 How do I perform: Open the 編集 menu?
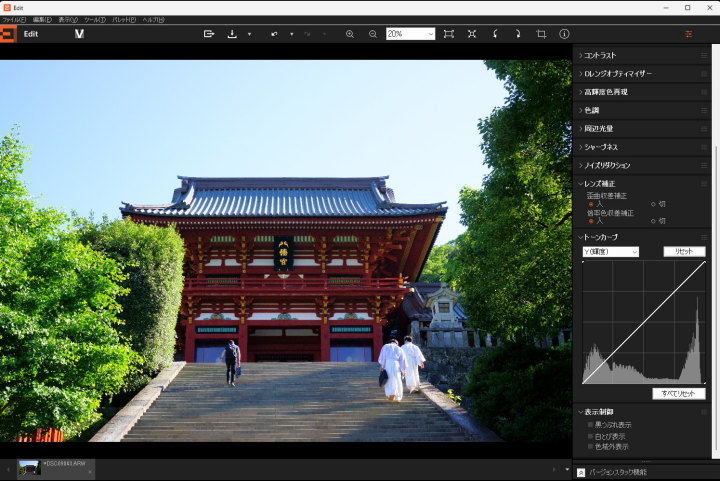coord(42,20)
